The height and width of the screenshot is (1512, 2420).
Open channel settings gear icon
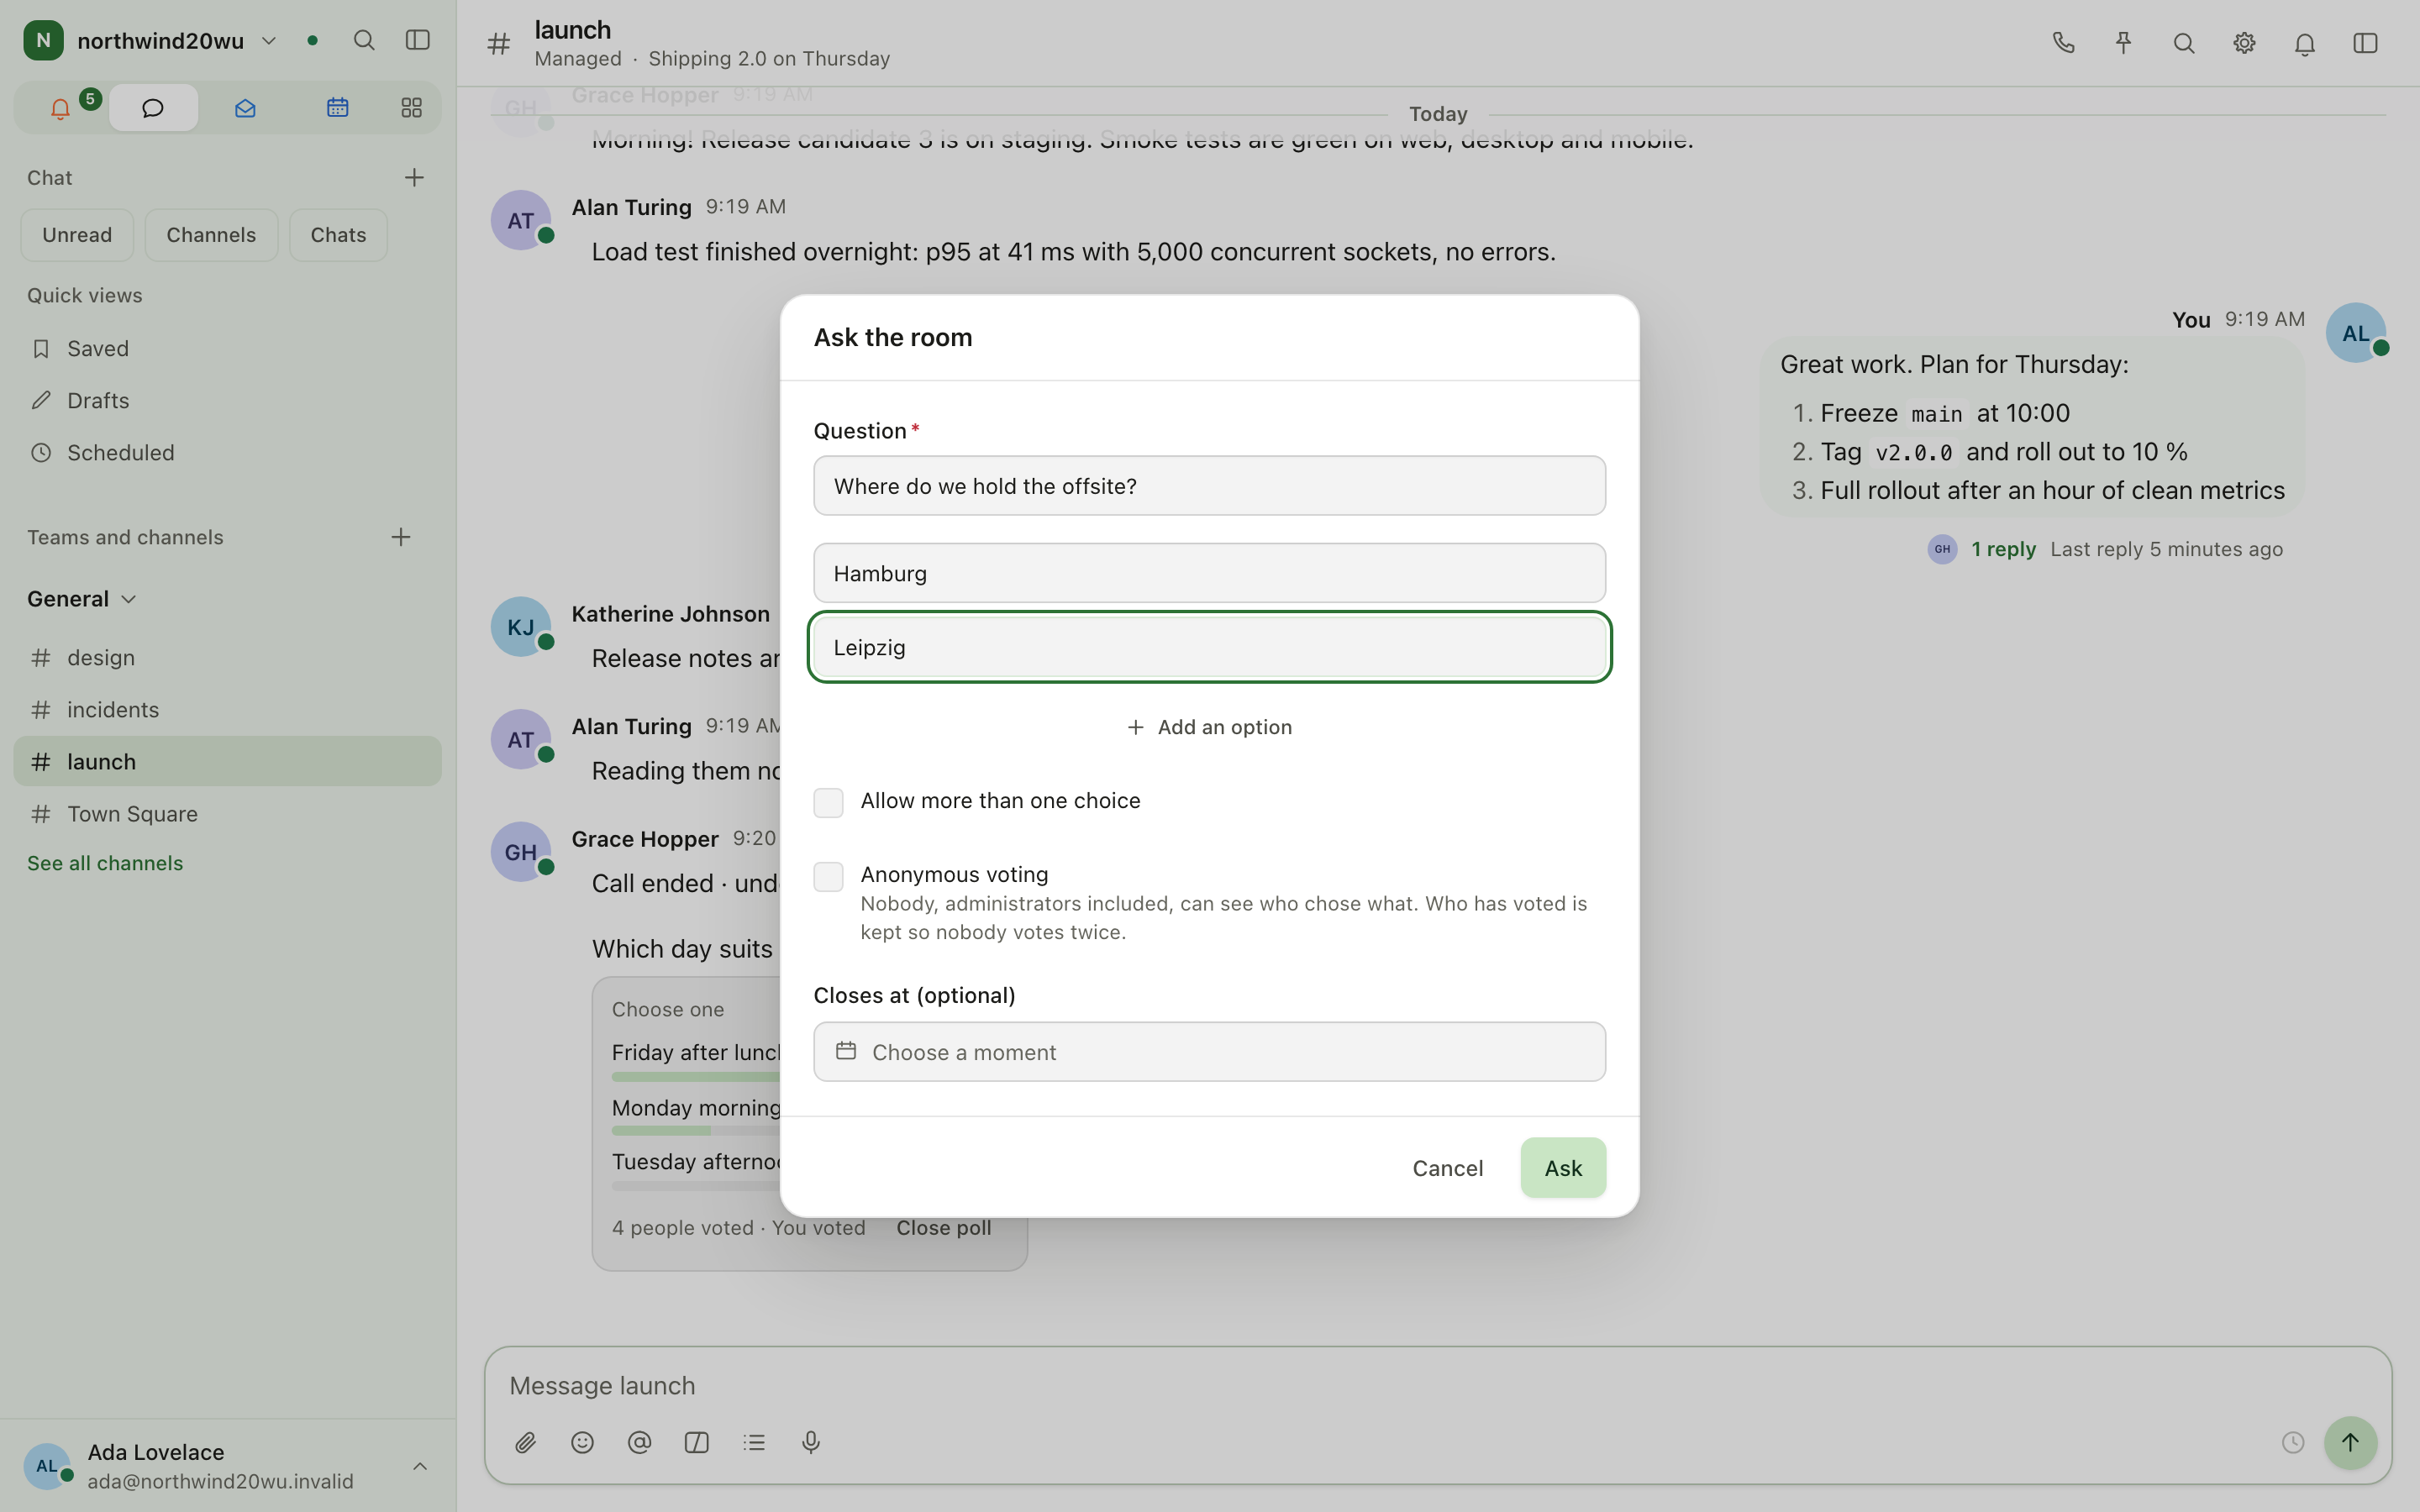click(x=2245, y=43)
